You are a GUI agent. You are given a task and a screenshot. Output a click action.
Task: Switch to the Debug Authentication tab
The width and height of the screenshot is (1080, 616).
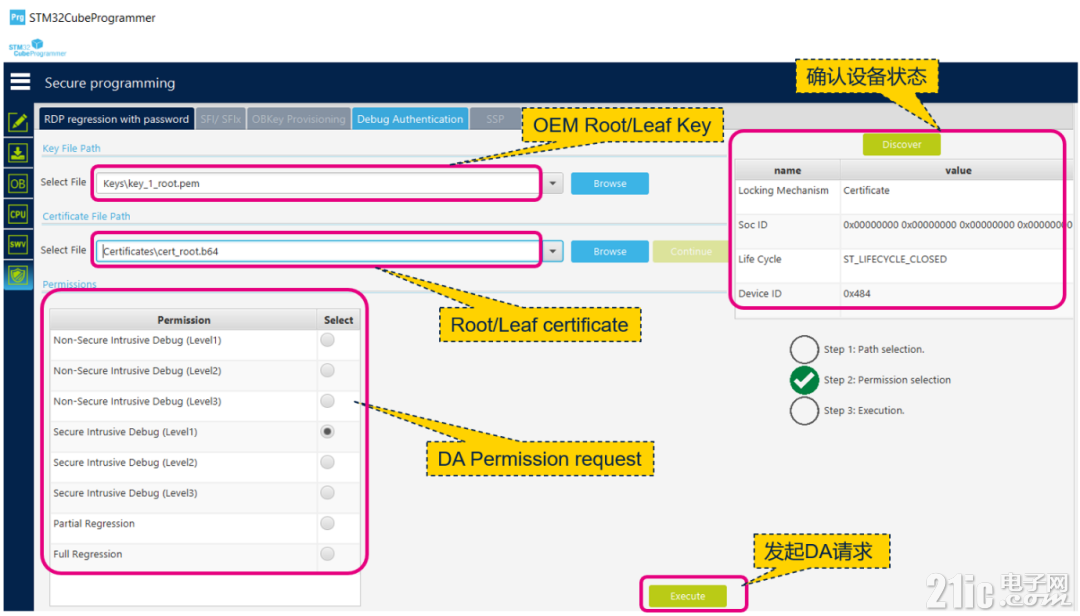coord(410,119)
